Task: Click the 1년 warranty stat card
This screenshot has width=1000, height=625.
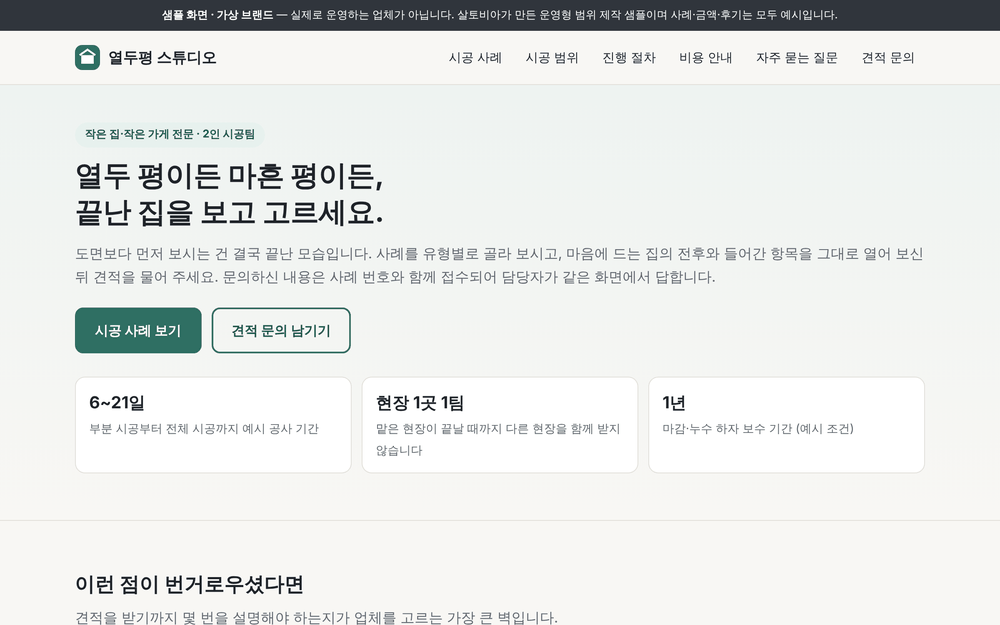Action: (x=786, y=425)
